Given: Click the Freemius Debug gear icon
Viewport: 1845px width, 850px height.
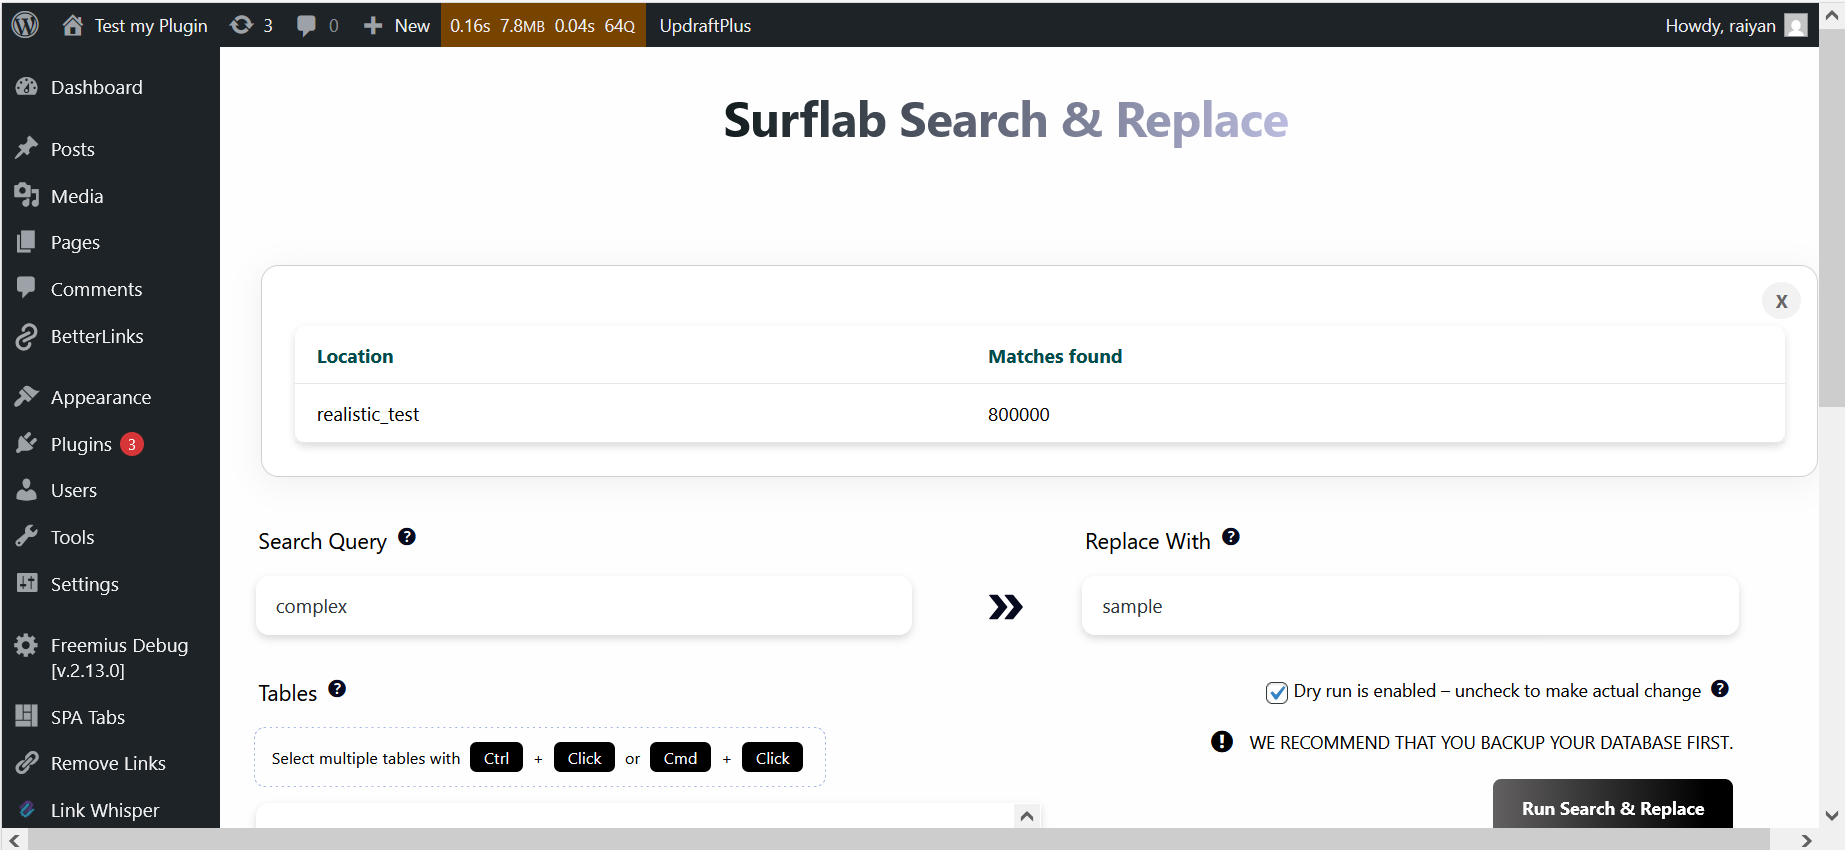Looking at the screenshot, I should [27, 645].
